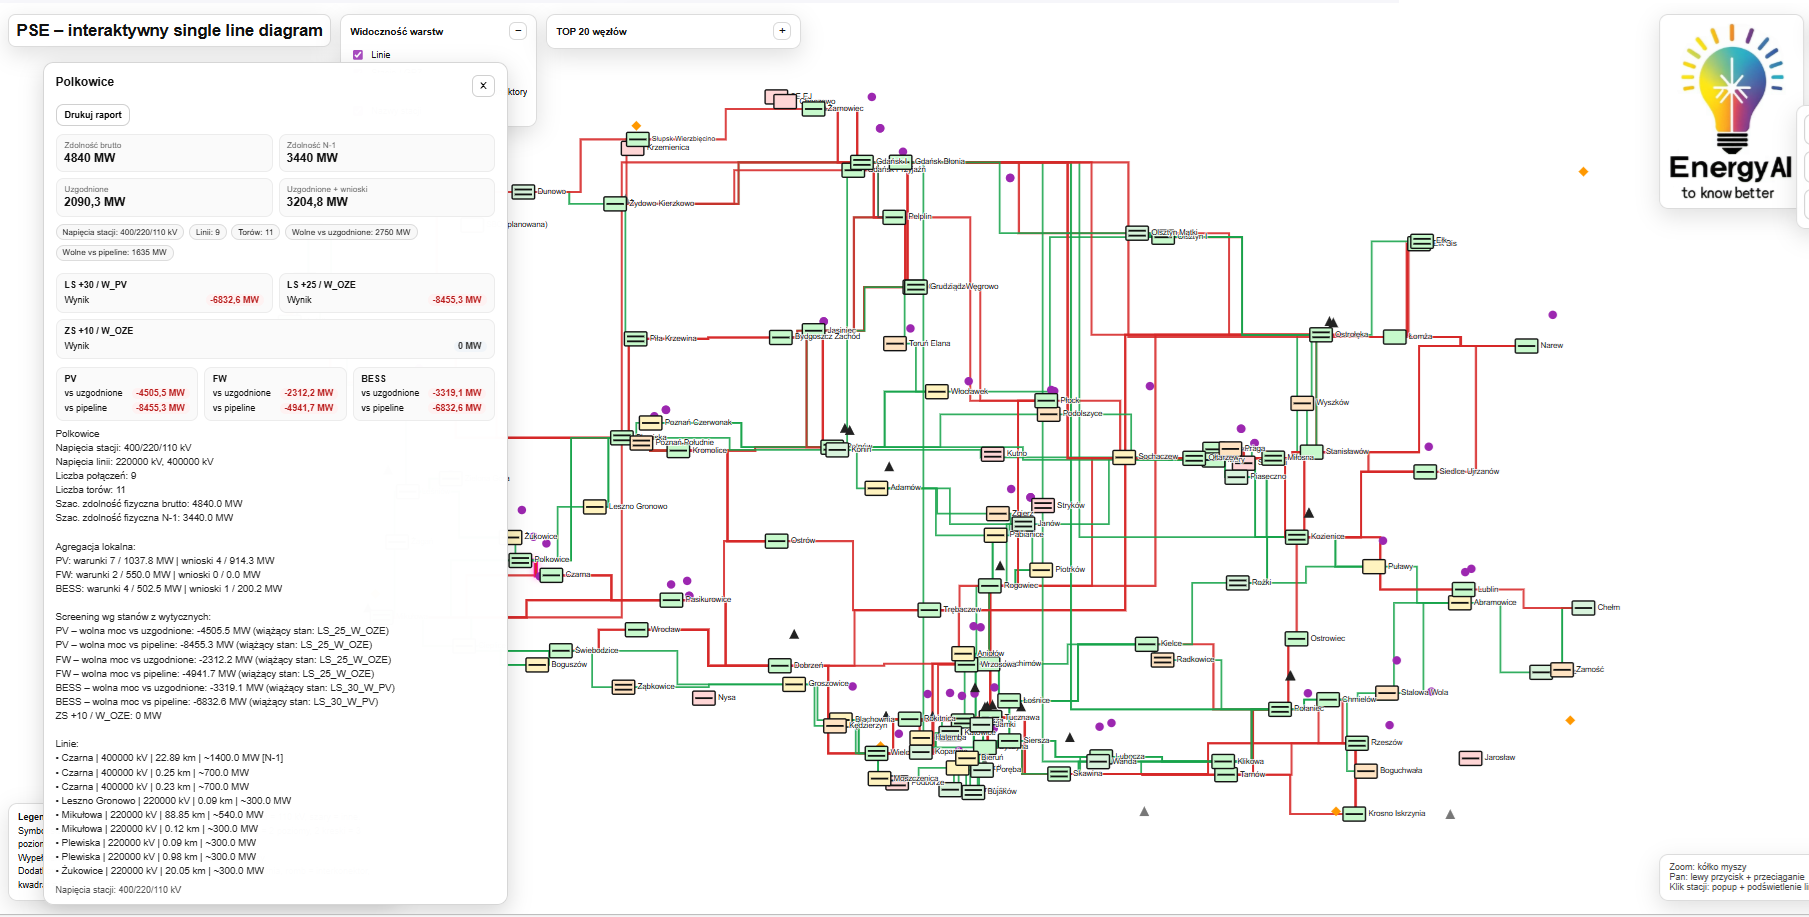
Task: Select the Trębaczew station node
Action: 929,610
